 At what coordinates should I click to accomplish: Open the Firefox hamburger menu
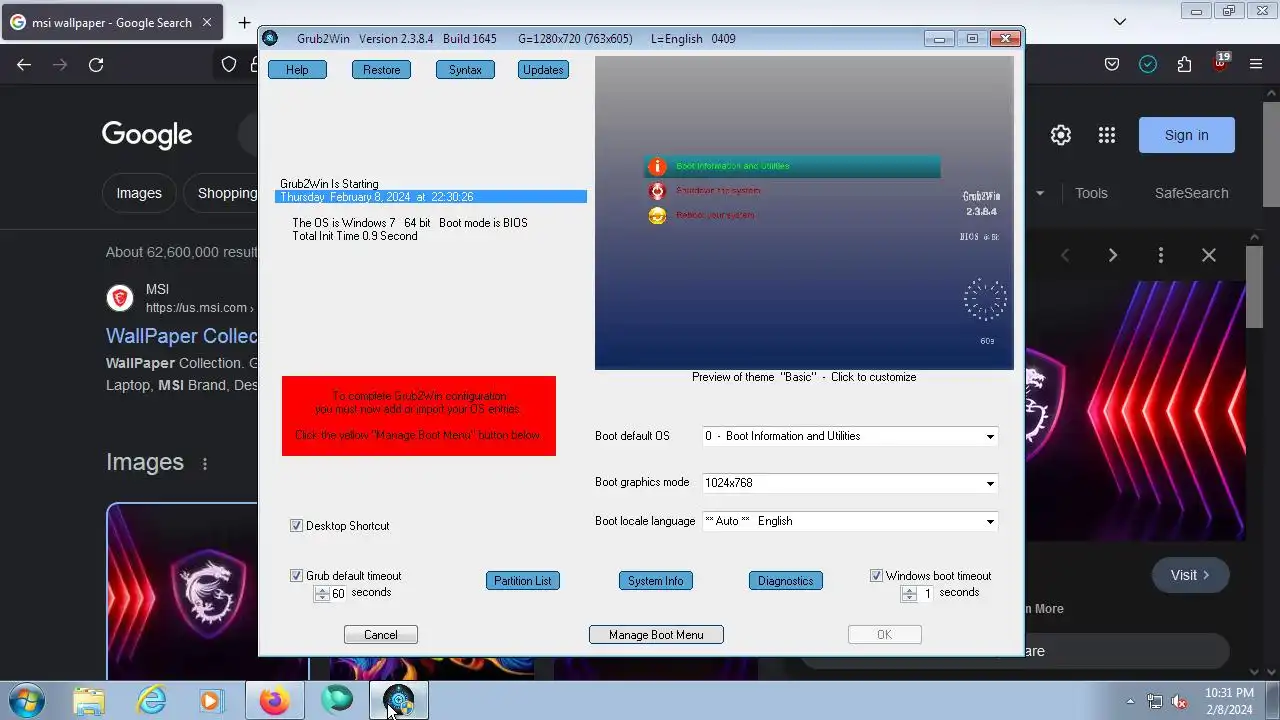click(x=1256, y=65)
